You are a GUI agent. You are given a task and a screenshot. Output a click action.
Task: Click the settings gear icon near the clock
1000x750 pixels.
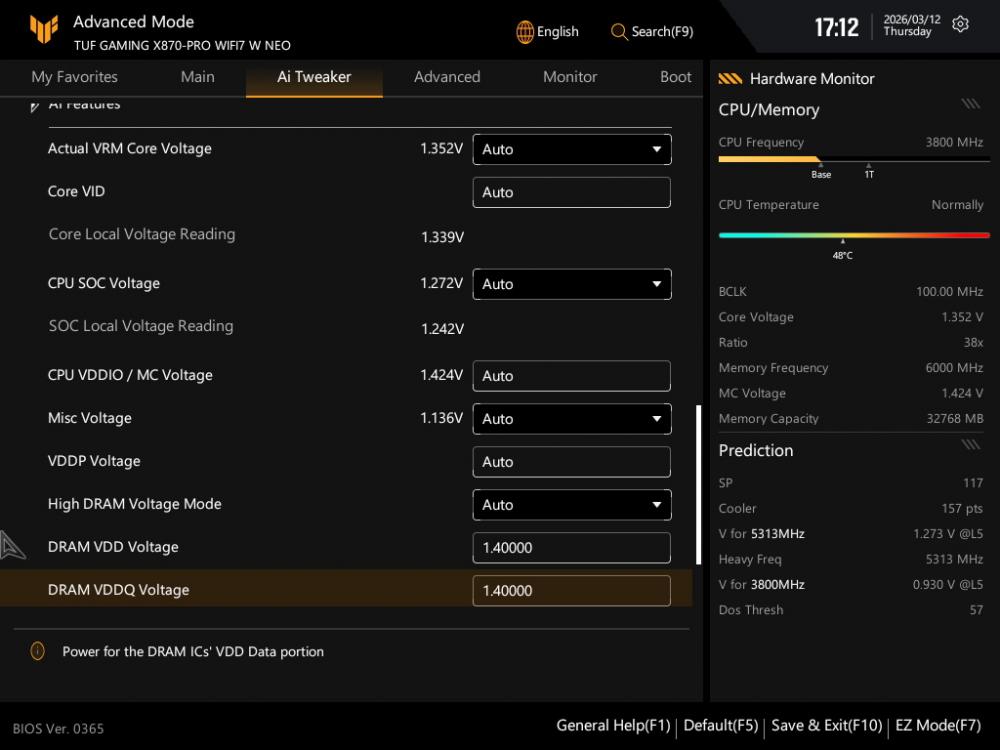pos(960,25)
